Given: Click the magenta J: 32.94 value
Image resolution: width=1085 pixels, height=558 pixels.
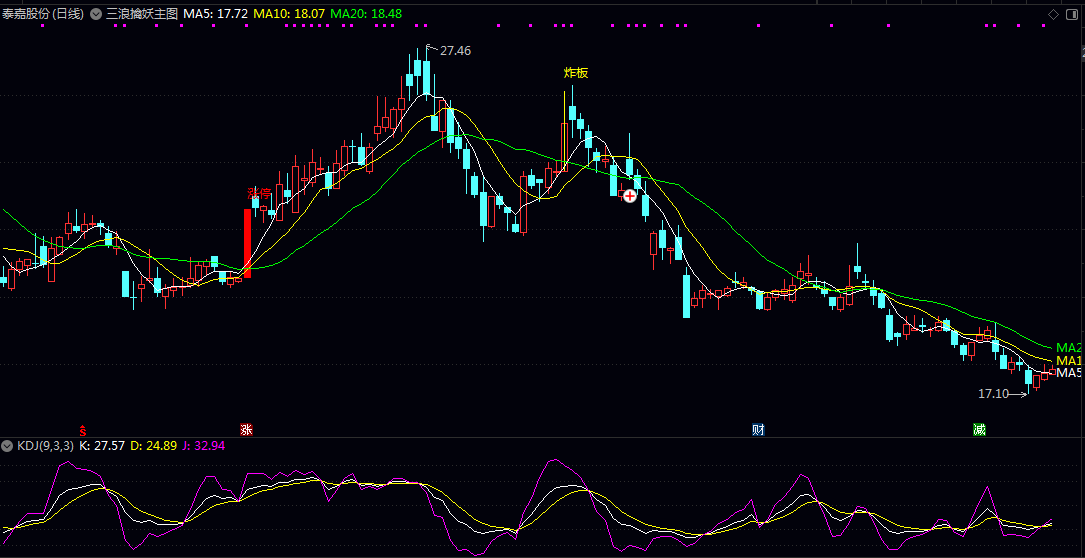Looking at the screenshot, I should [x=203, y=445].
